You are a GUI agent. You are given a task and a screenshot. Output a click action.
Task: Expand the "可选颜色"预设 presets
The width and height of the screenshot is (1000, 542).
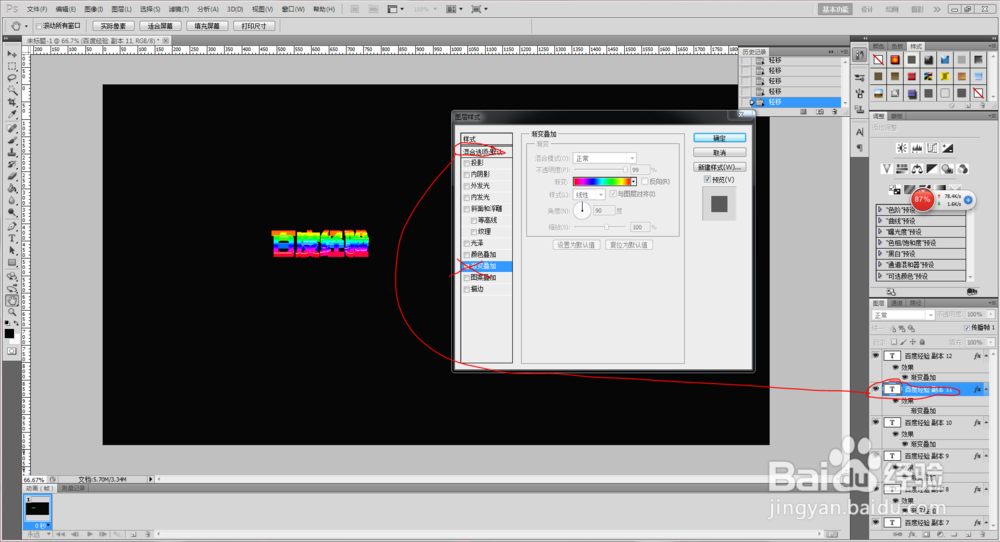point(880,276)
